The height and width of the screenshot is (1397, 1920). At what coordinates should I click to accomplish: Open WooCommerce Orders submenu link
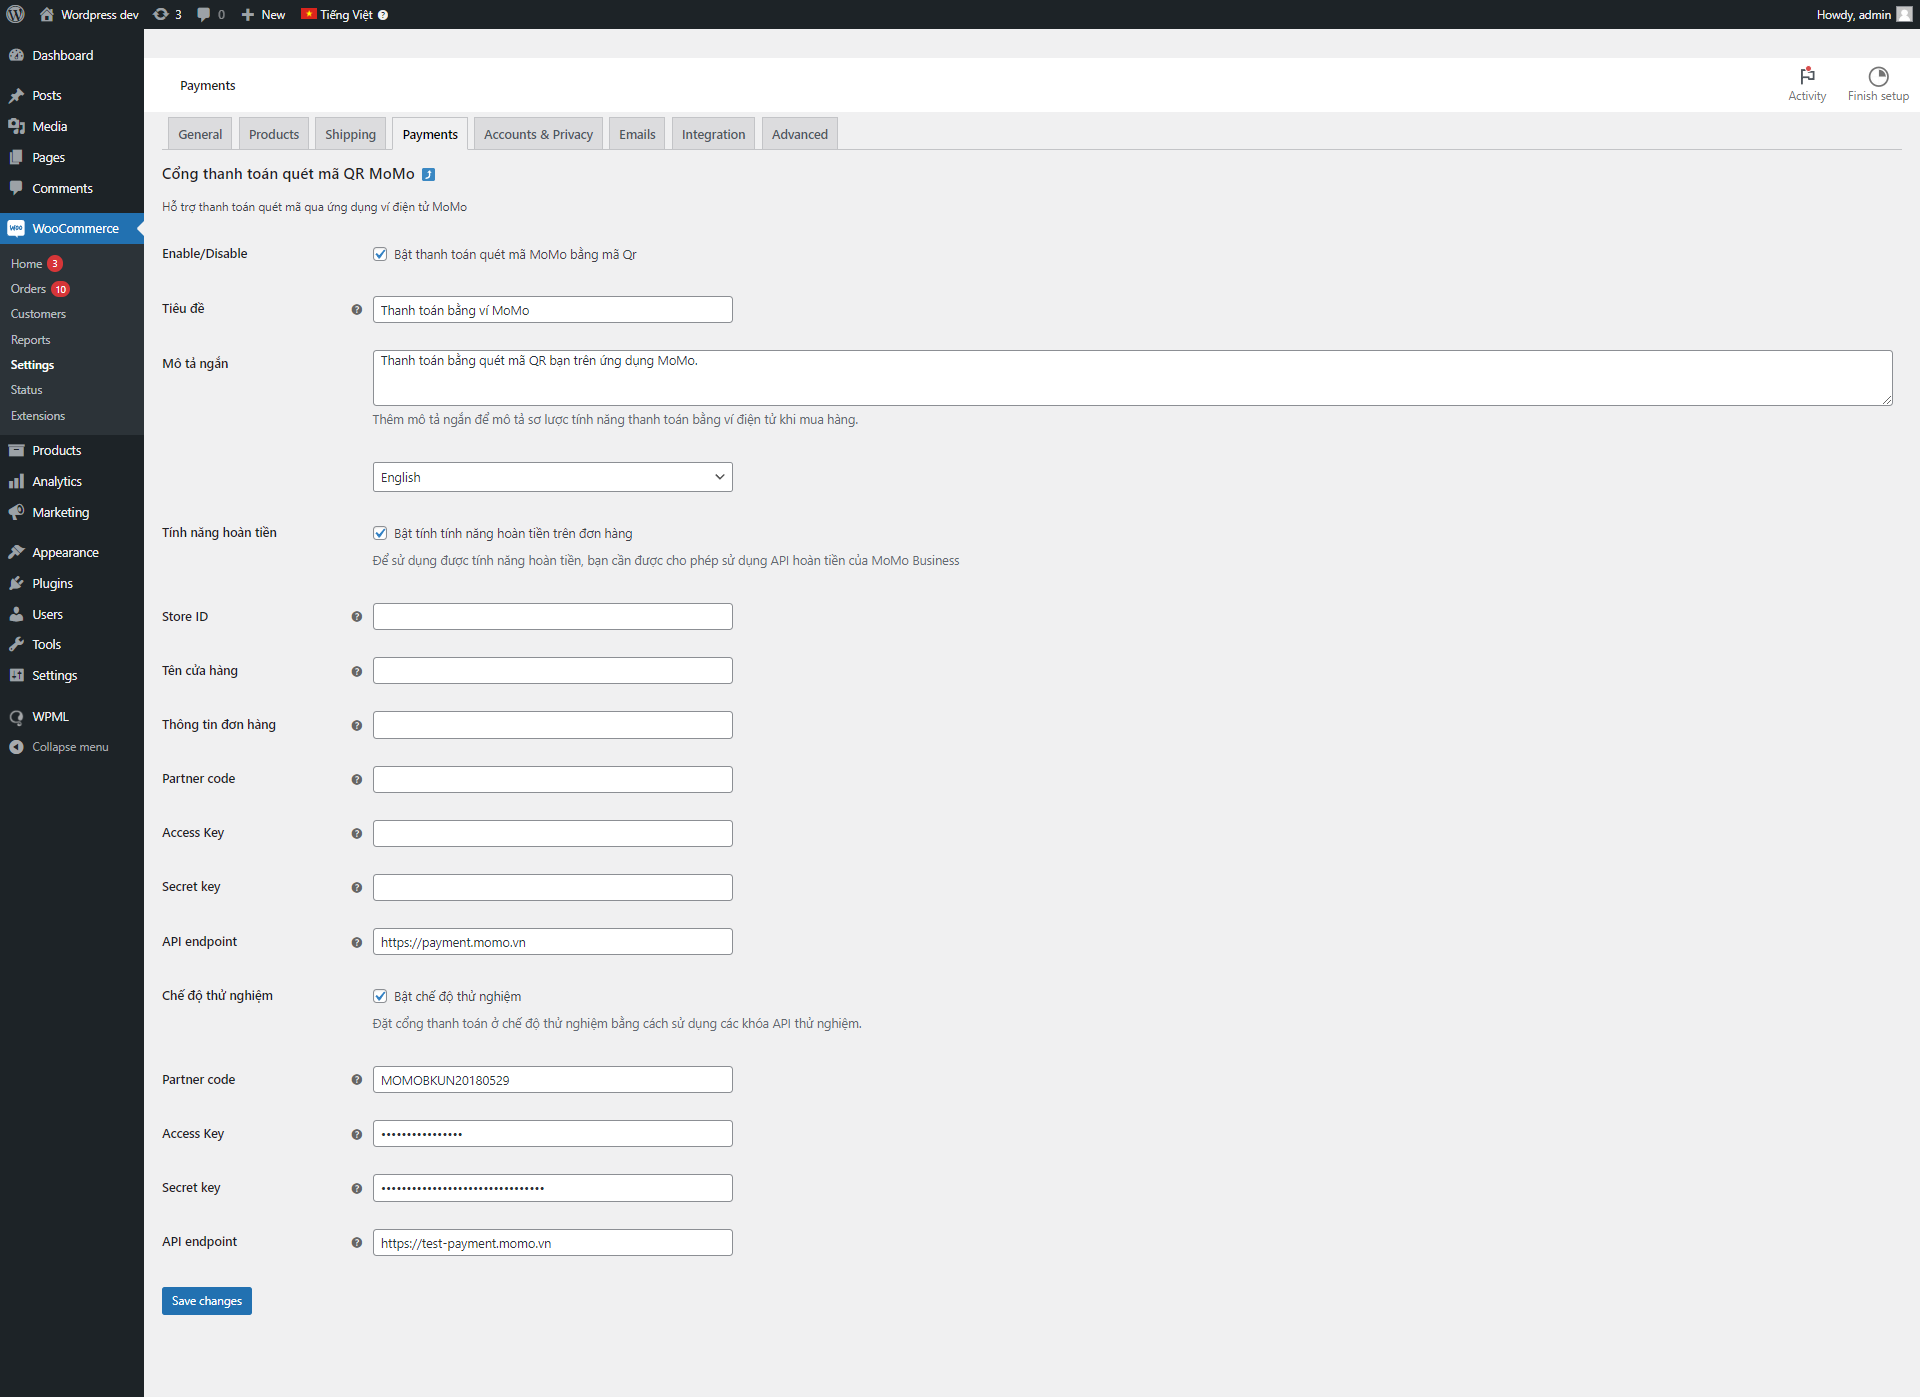28,289
